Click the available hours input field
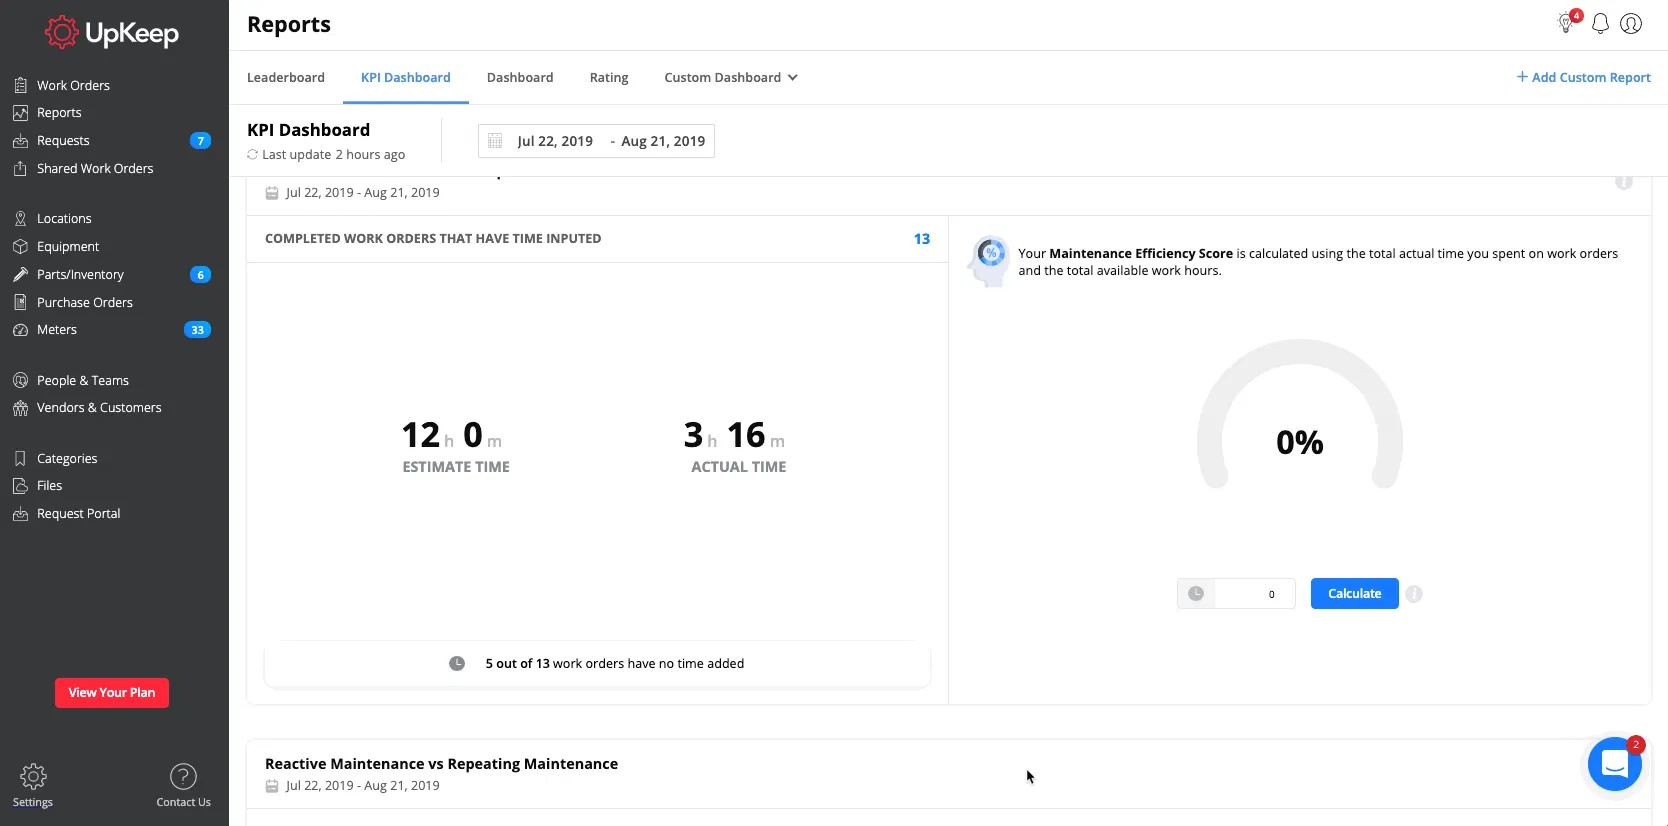The height and width of the screenshot is (826, 1668). click(x=1254, y=594)
